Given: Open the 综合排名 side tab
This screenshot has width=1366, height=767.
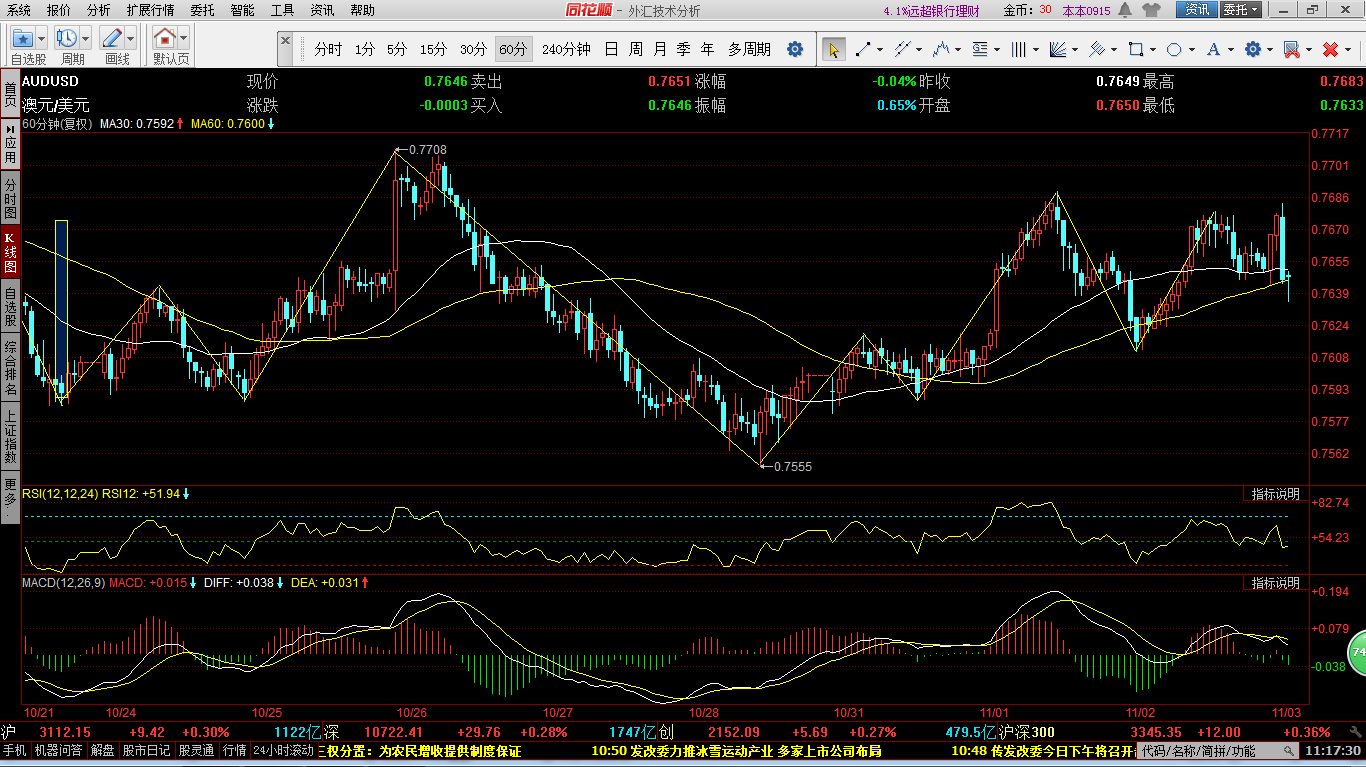Looking at the screenshot, I should click(10, 367).
